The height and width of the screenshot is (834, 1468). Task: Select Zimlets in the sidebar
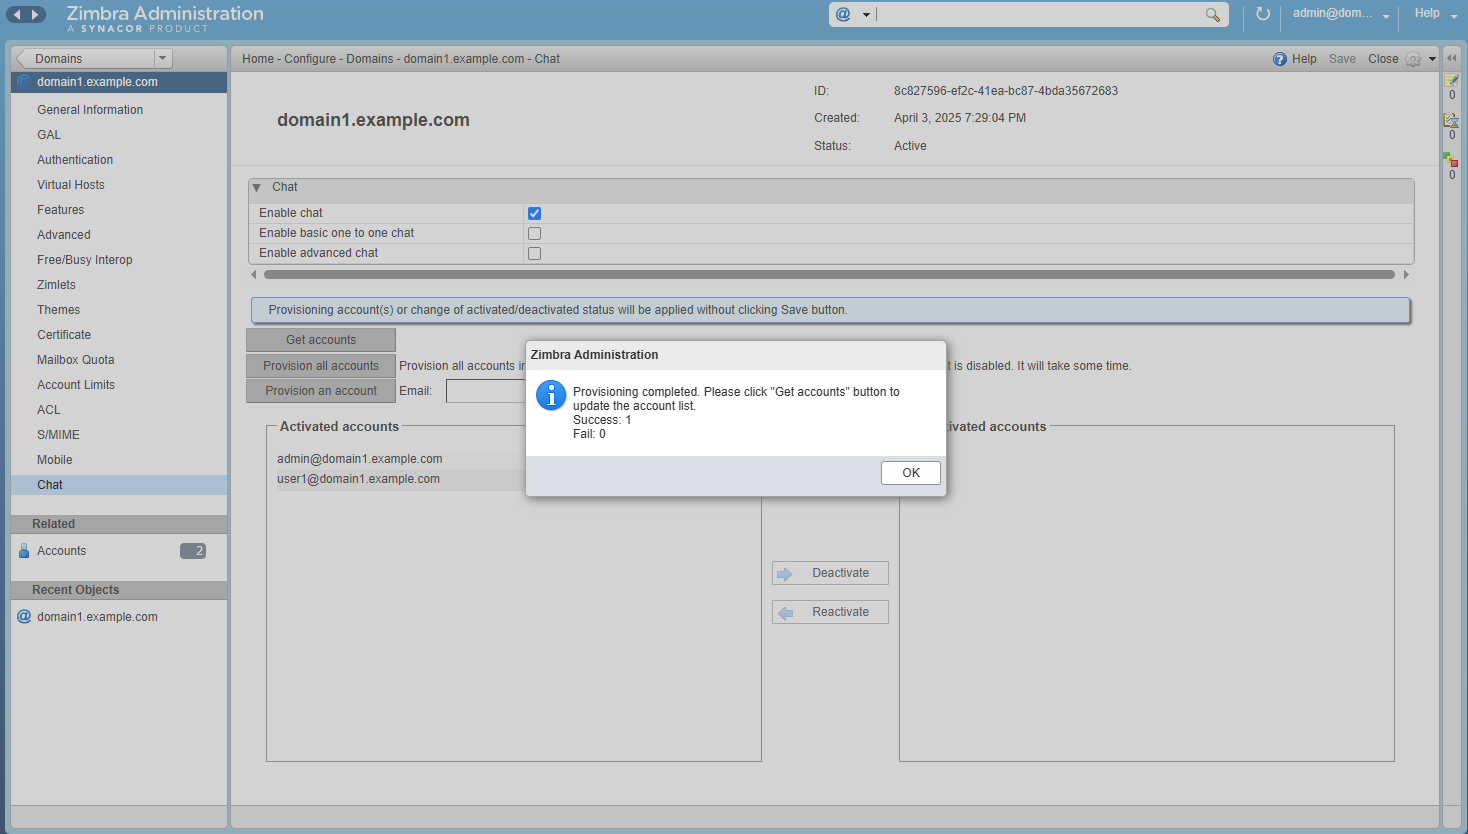[56, 285]
